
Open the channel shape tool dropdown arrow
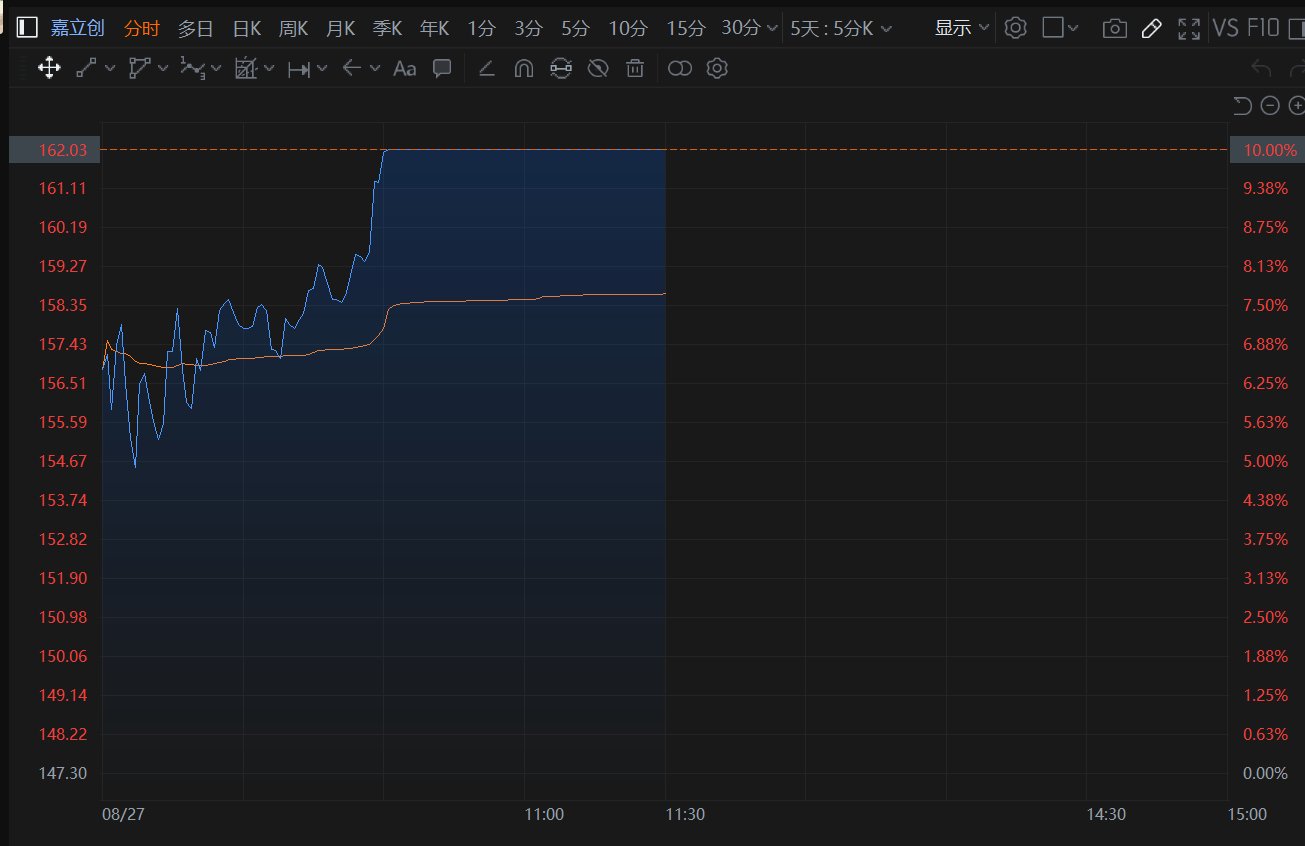click(162, 69)
